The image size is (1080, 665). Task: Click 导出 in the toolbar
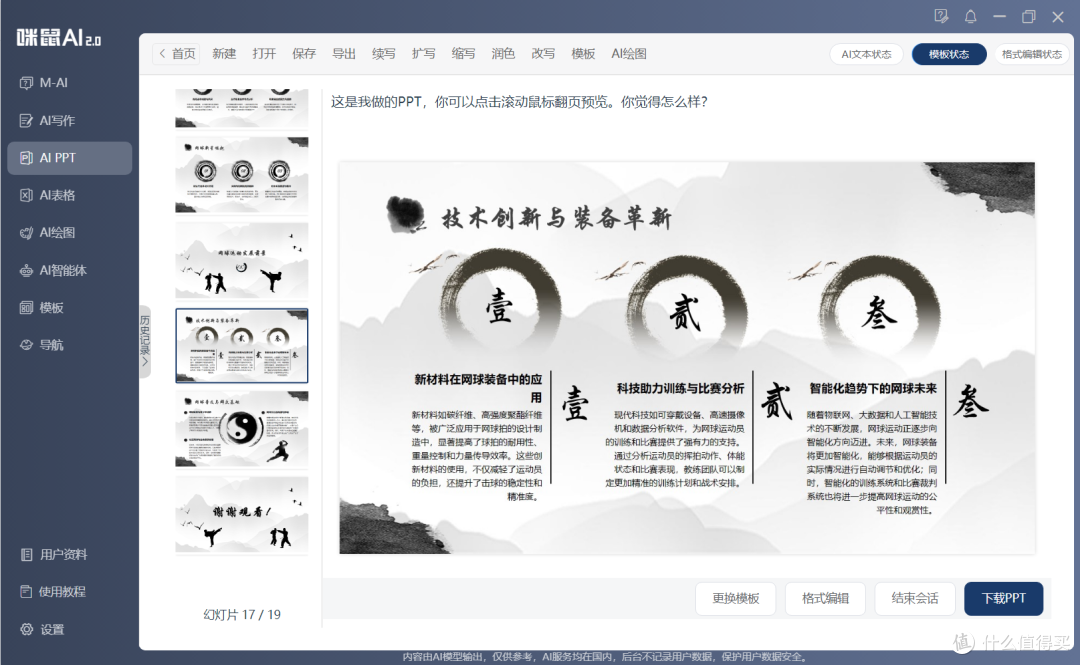pyautogui.click(x=344, y=54)
